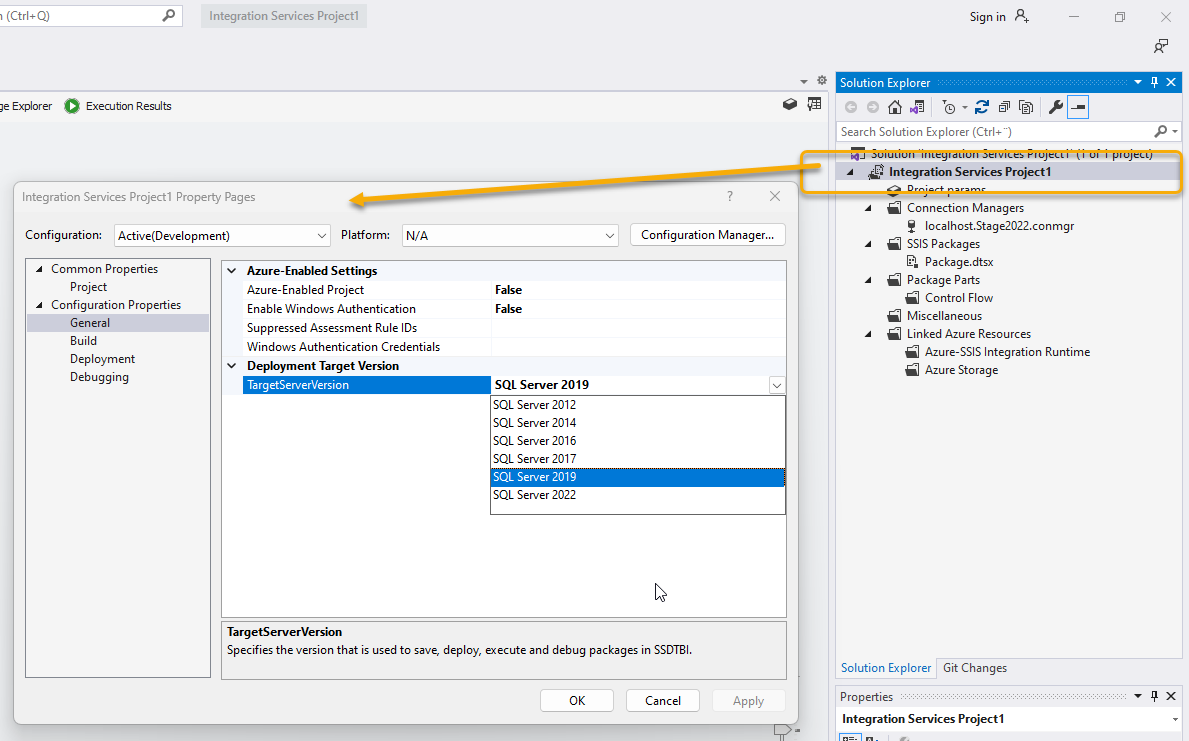Click the account icon next to Sign in
Image resolution: width=1189 pixels, height=741 pixels.
[1021, 16]
